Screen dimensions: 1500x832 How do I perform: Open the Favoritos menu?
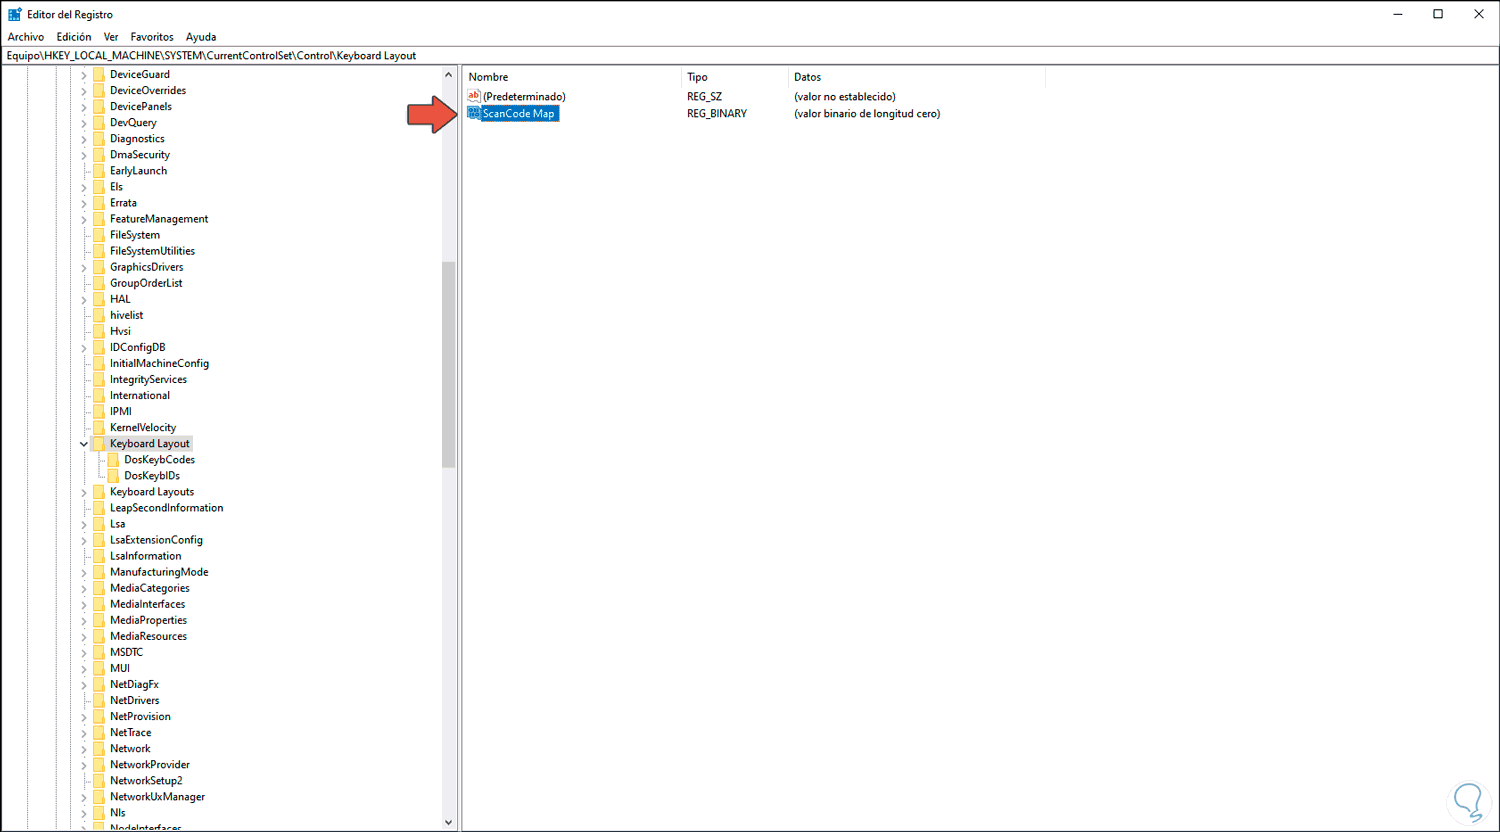point(152,37)
